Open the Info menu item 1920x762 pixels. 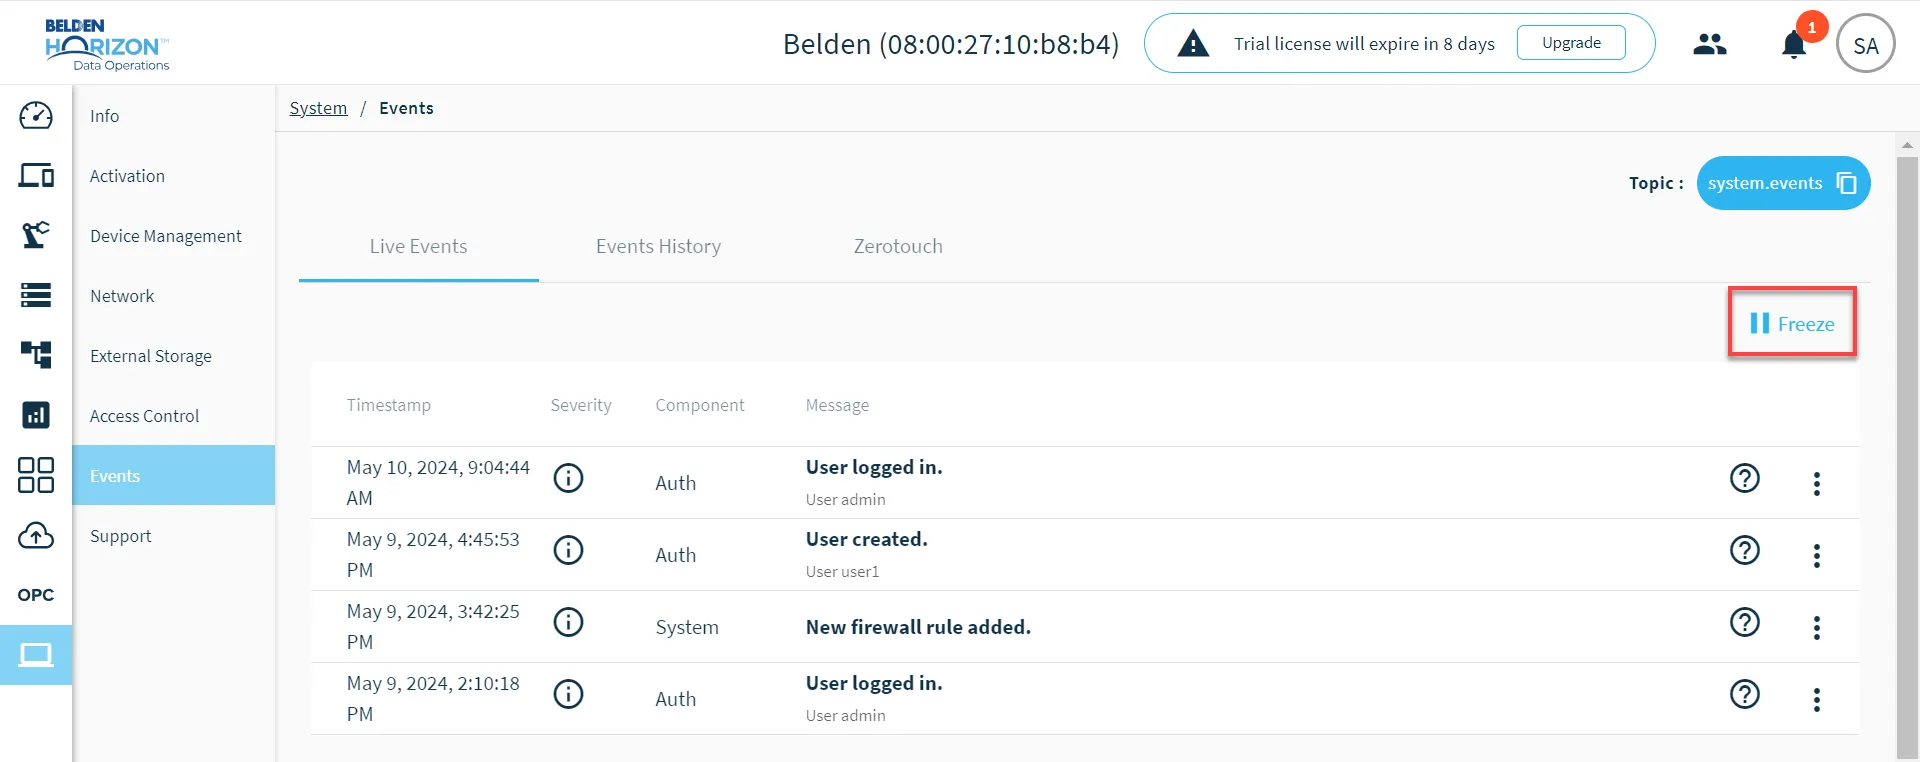[174, 116]
